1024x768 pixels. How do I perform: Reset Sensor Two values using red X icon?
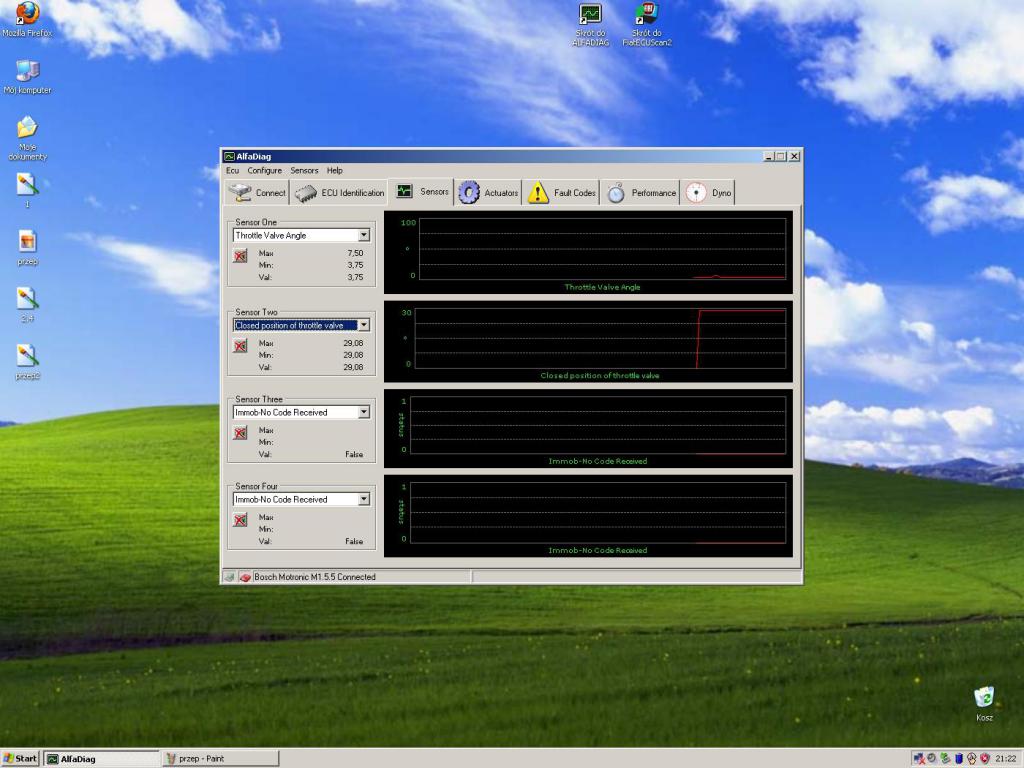[x=240, y=345]
